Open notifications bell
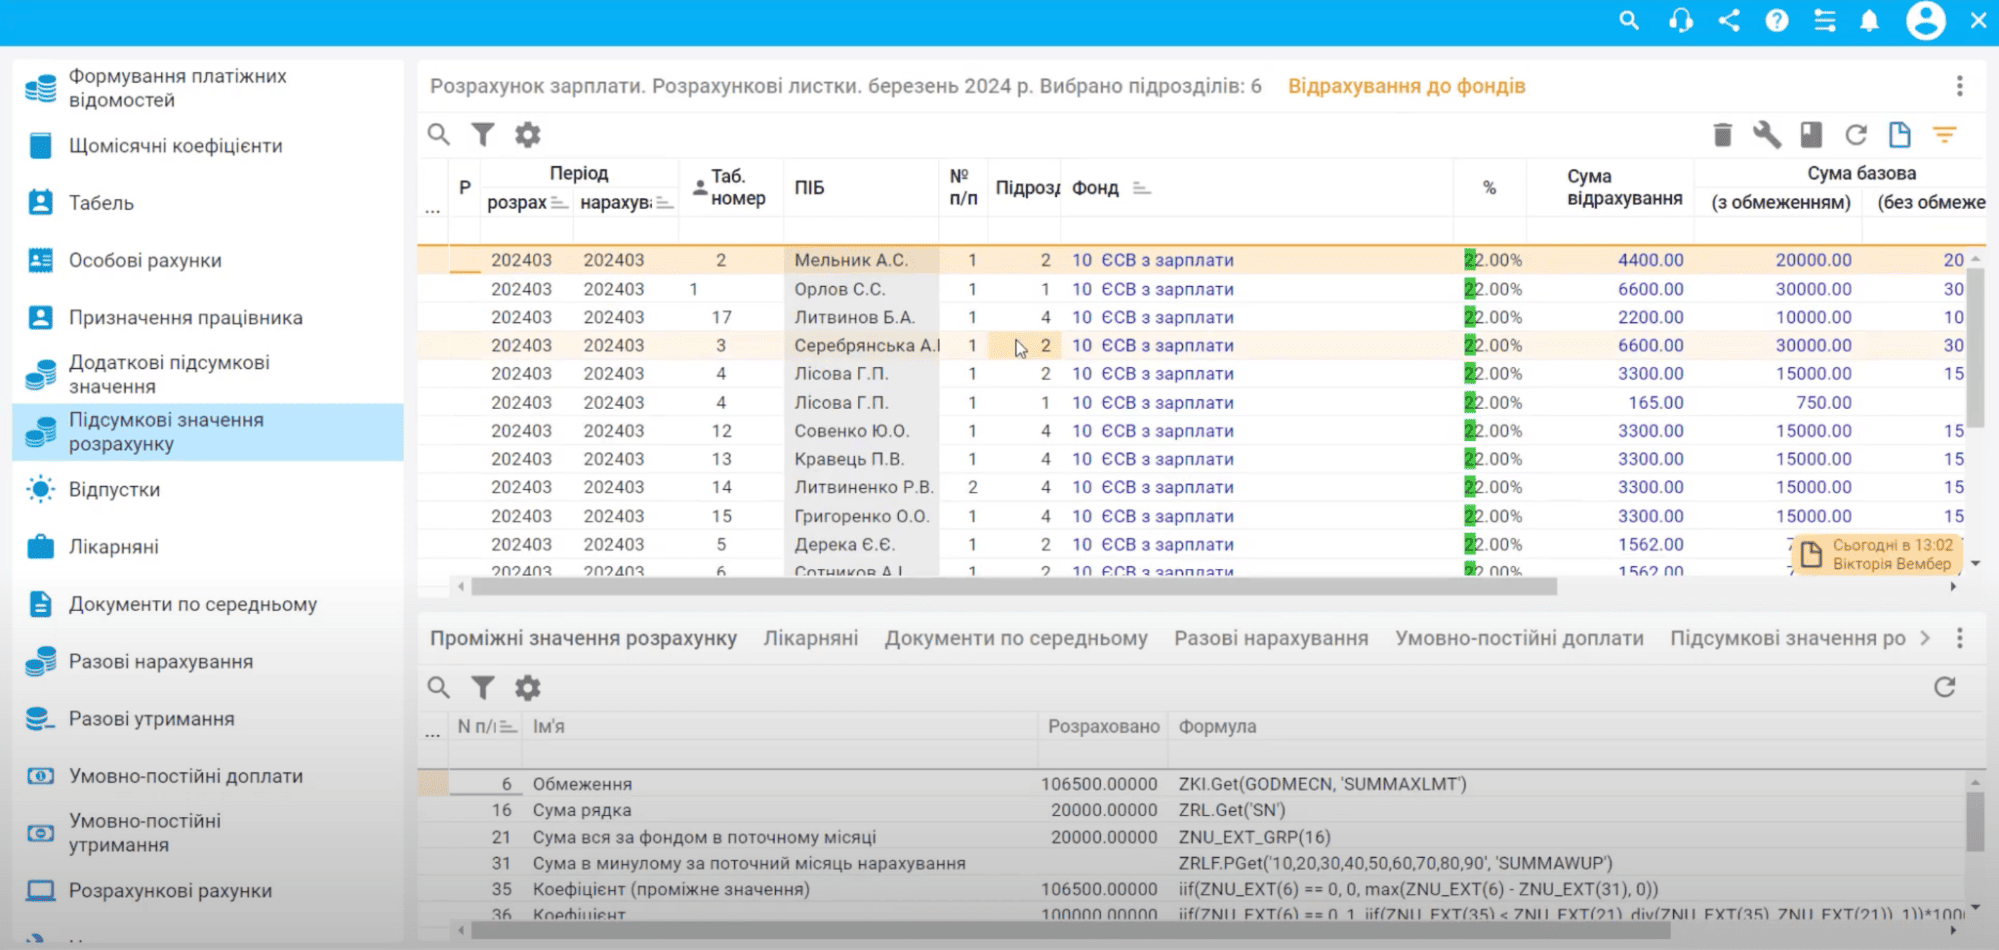1999x950 pixels. click(x=1870, y=21)
